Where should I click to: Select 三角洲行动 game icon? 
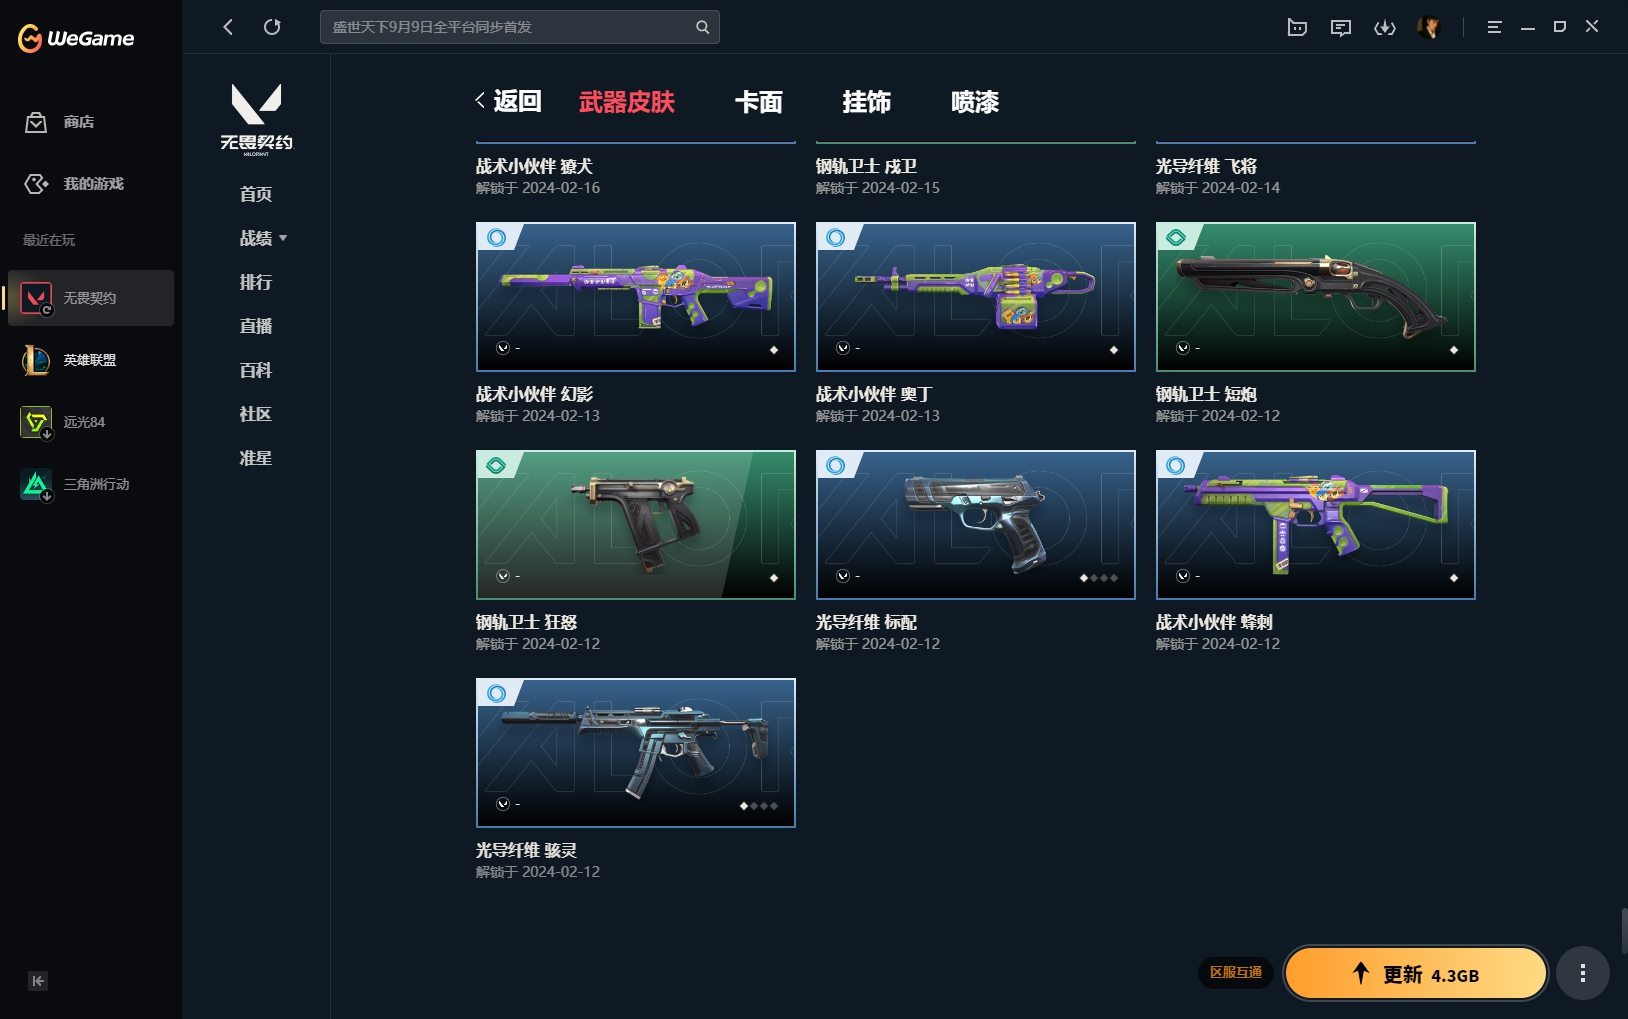click(36, 484)
